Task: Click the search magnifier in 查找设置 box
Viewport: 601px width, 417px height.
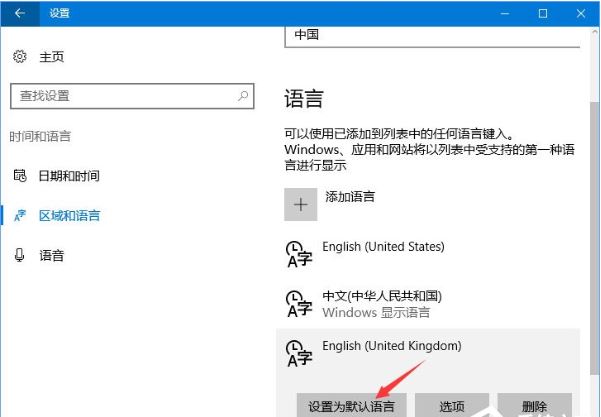Action: pyautogui.click(x=243, y=96)
